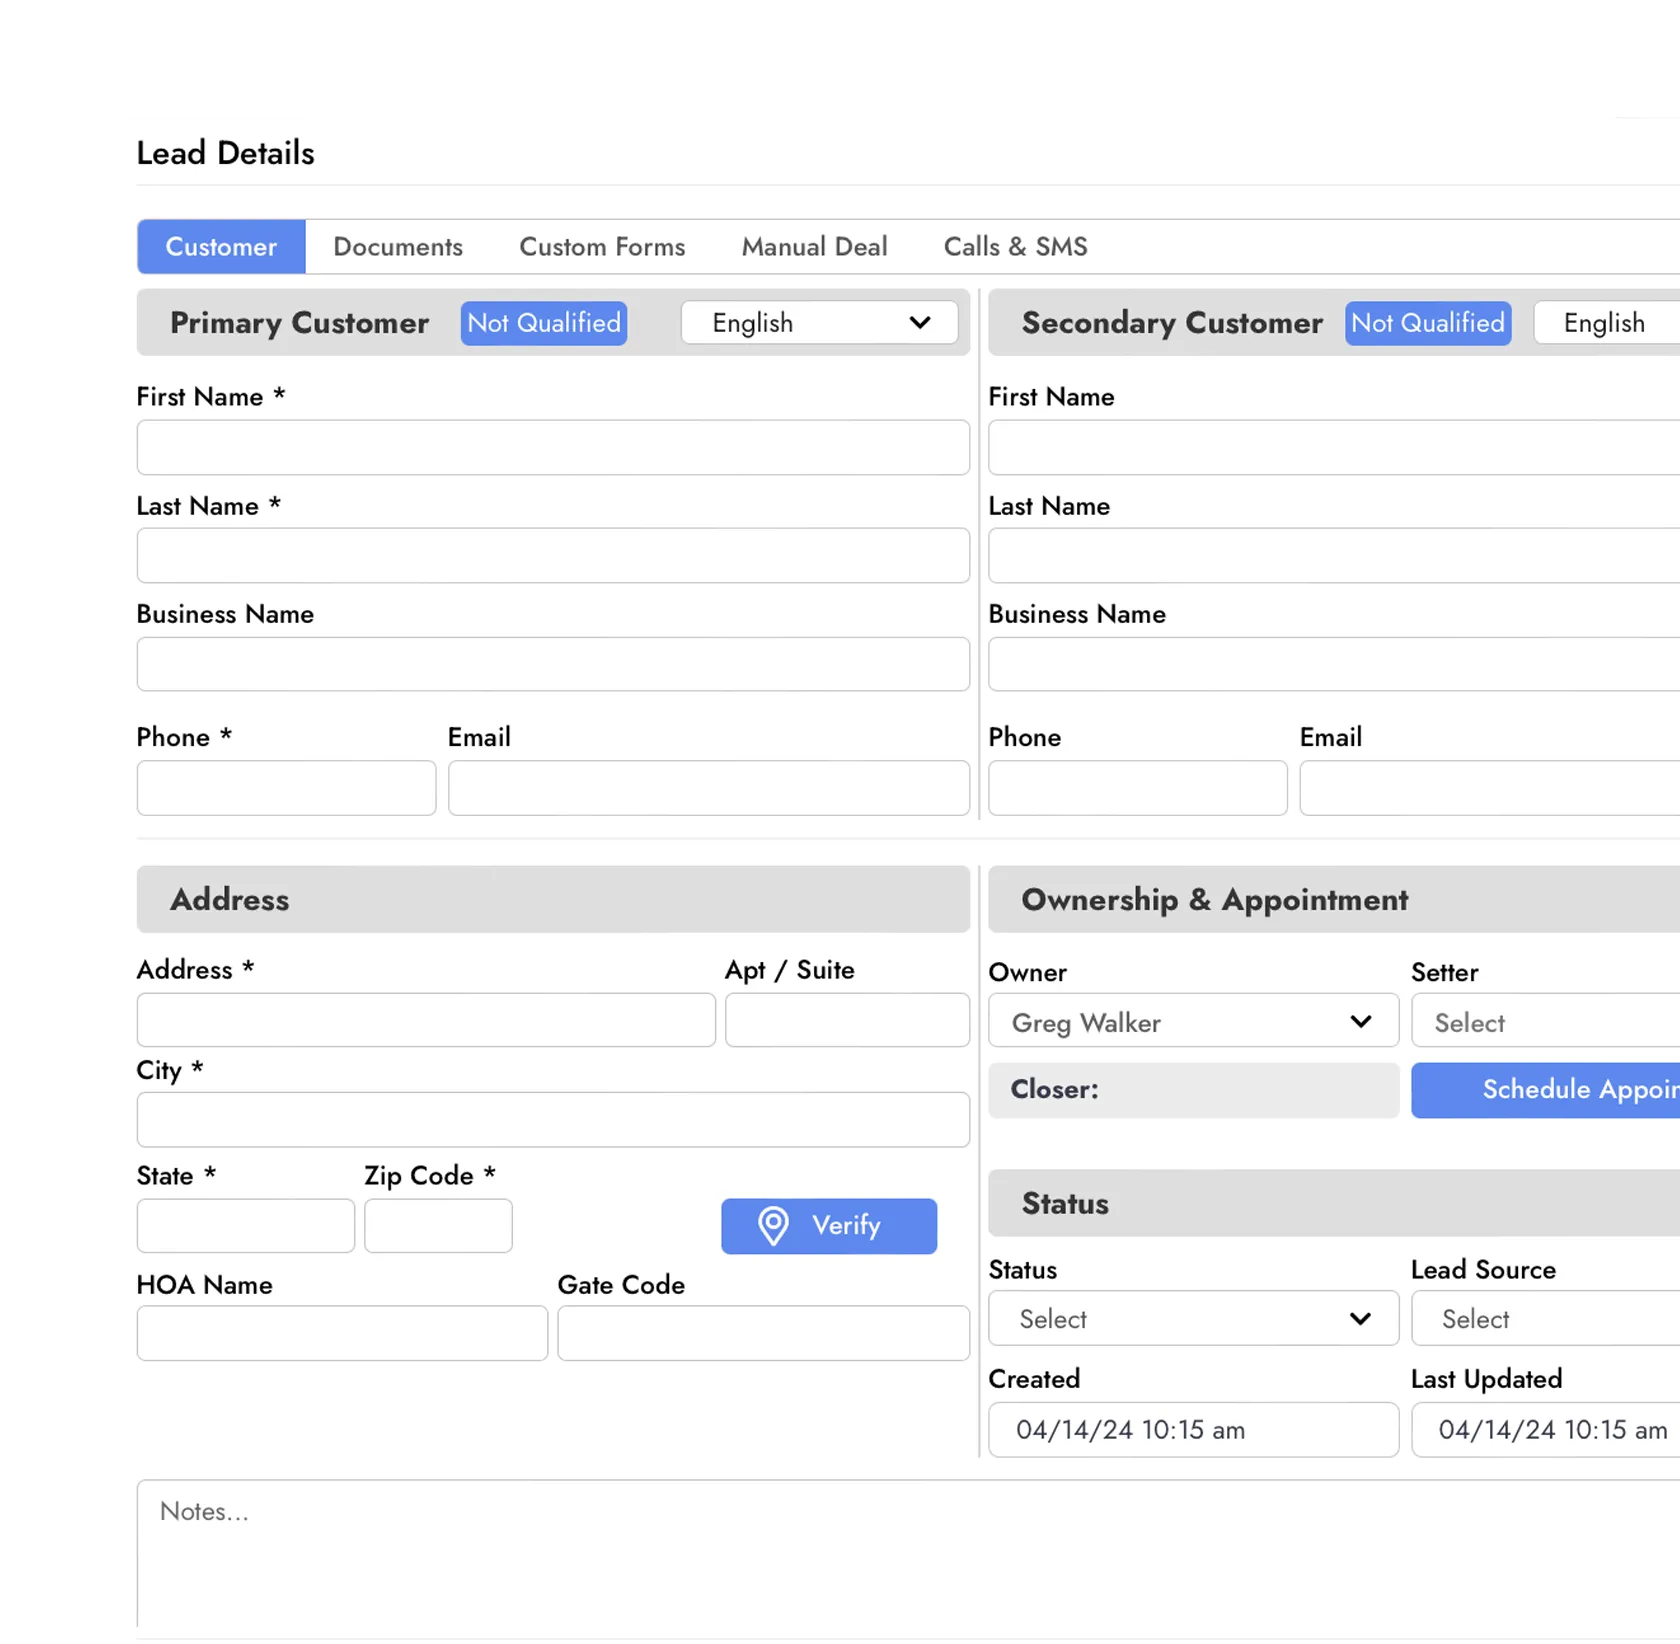Click the Verify button for the address
The height and width of the screenshot is (1644, 1680).
point(828,1225)
